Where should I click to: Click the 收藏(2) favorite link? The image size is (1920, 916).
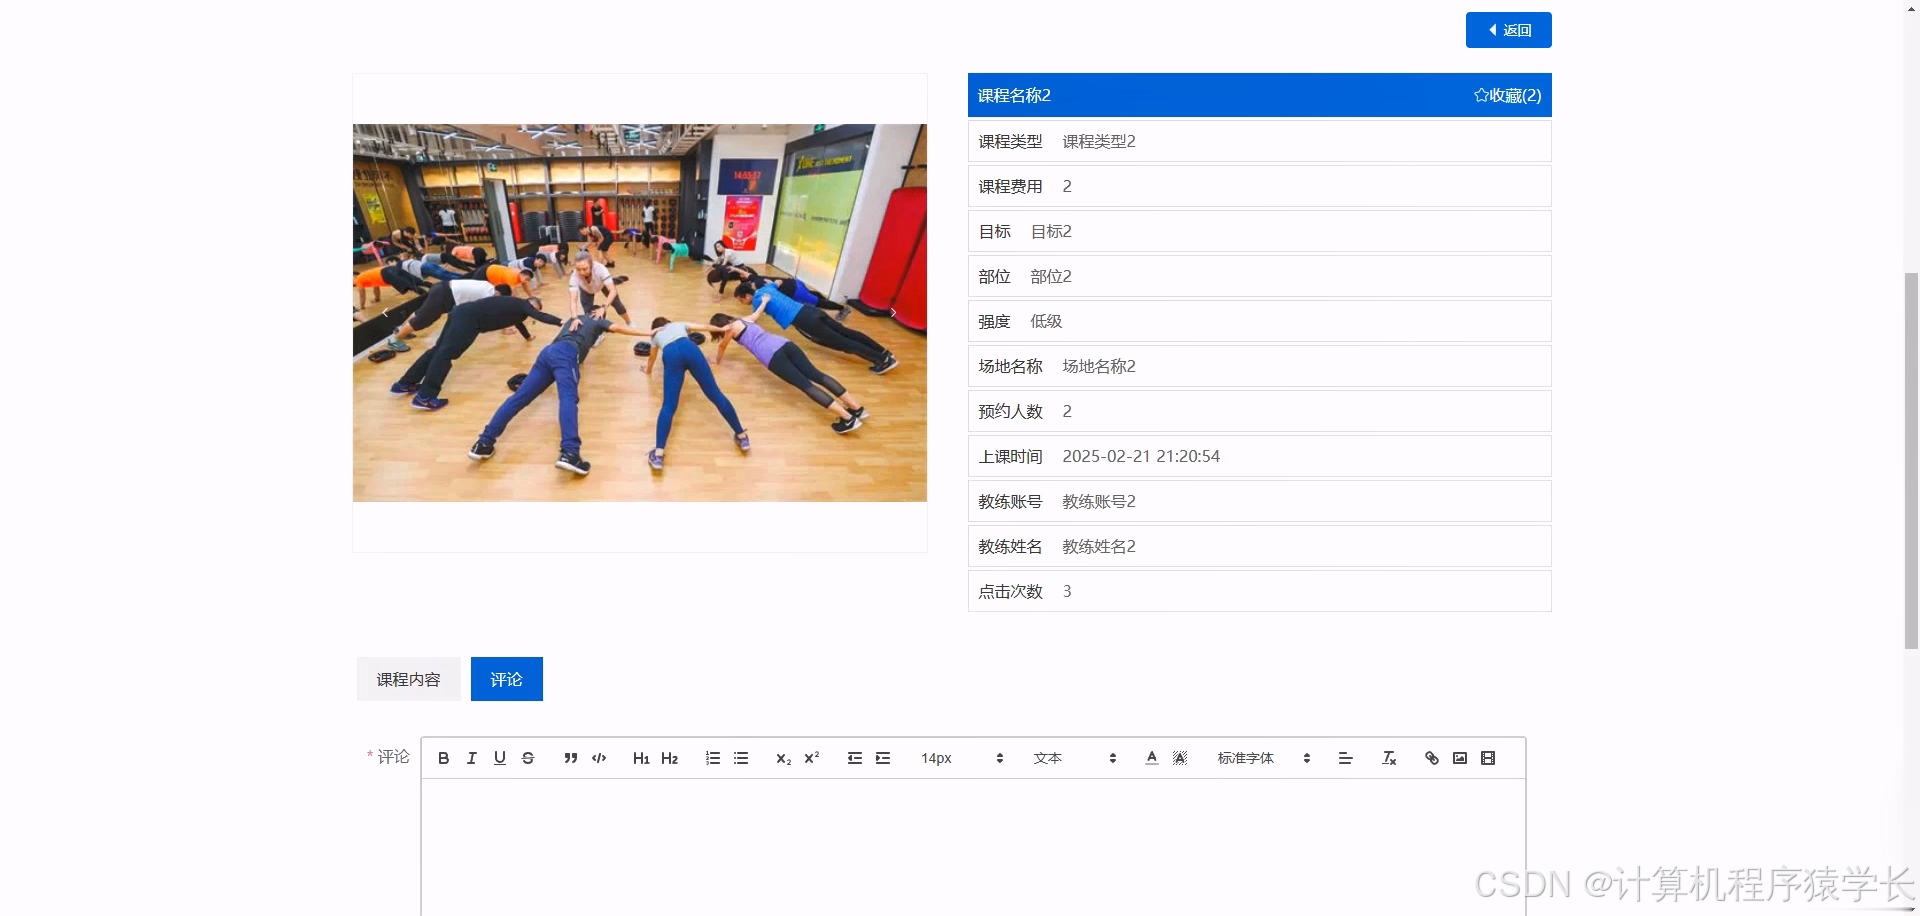(x=1507, y=95)
